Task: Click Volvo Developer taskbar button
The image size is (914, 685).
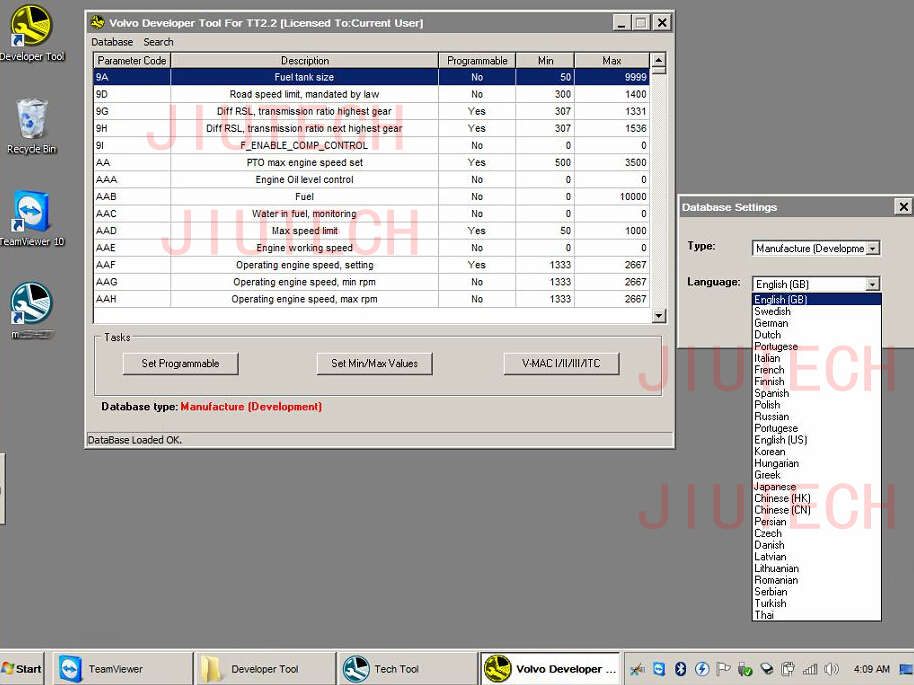Action: (x=550, y=669)
